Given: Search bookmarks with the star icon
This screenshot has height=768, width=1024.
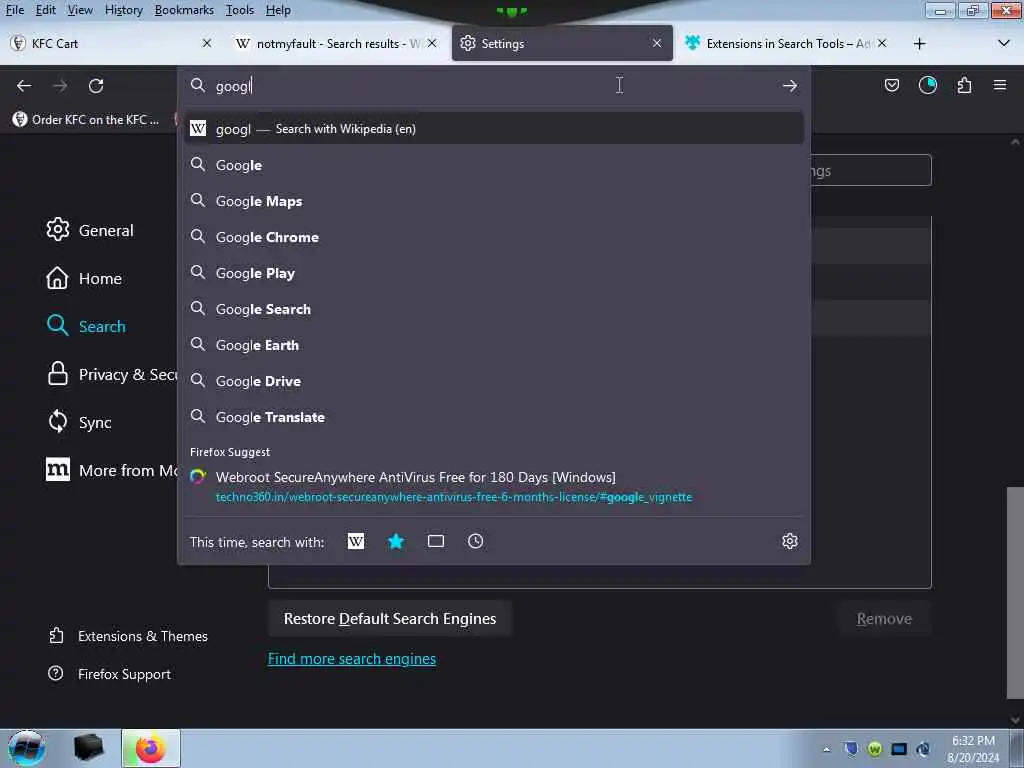Looking at the screenshot, I should (x=396, y=541).
